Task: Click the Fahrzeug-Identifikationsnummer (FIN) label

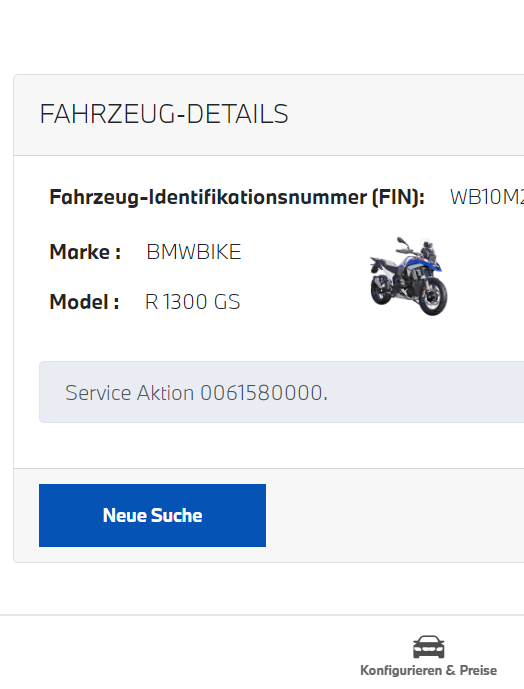Action: [237, 197]
